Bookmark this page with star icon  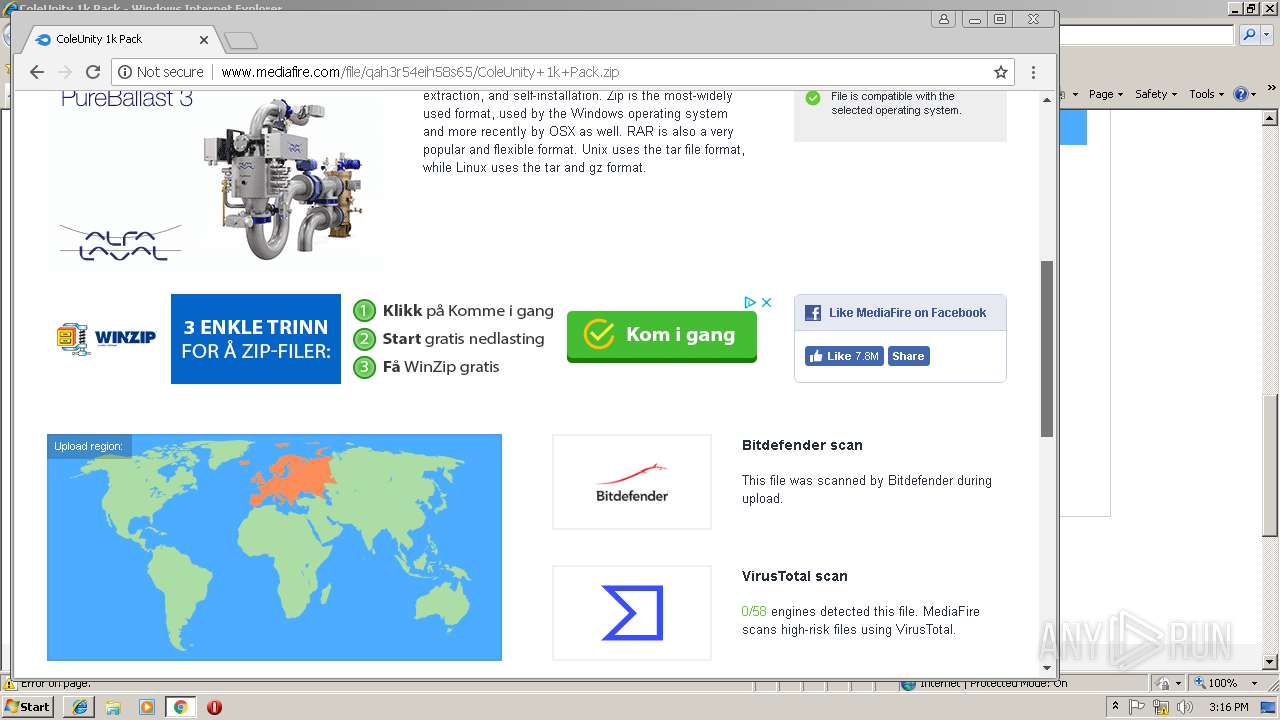tap(1000, 72)
